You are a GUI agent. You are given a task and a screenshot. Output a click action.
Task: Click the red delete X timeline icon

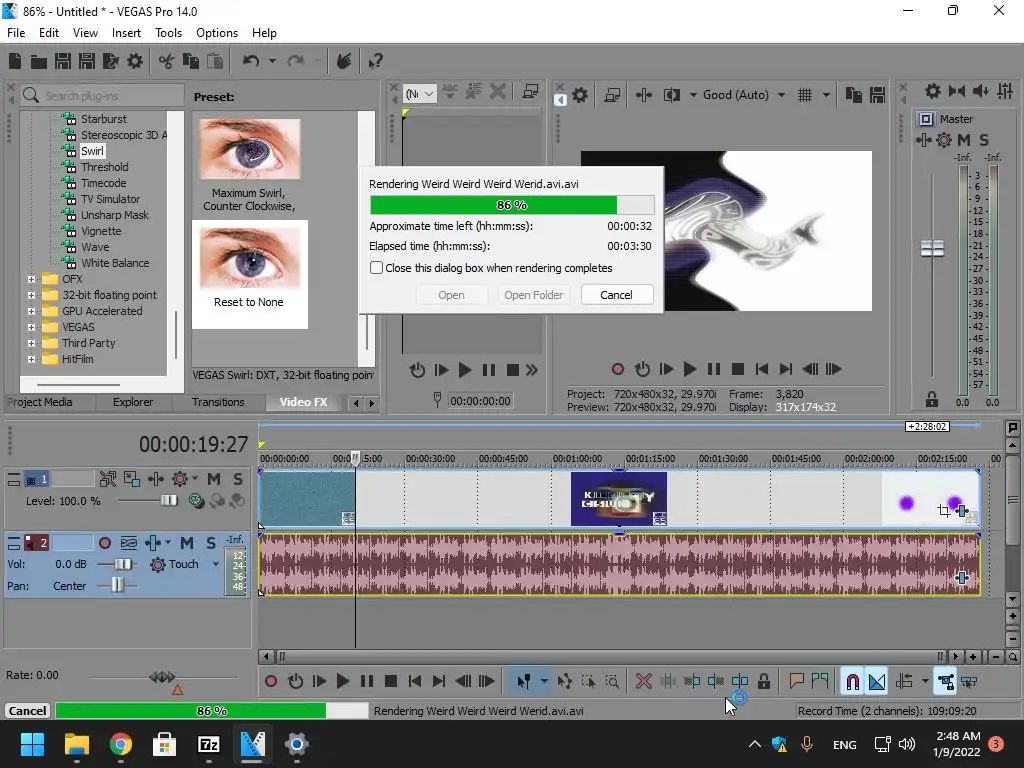(x=643, y=682)
